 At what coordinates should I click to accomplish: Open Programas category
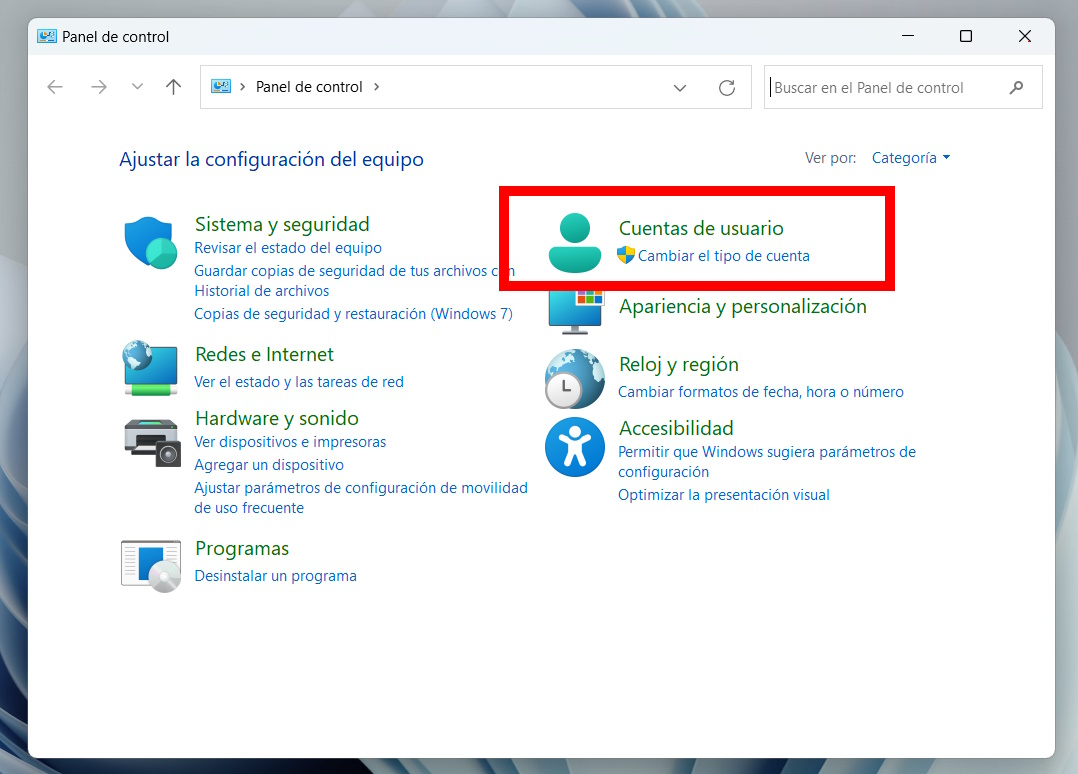(242, 549)
